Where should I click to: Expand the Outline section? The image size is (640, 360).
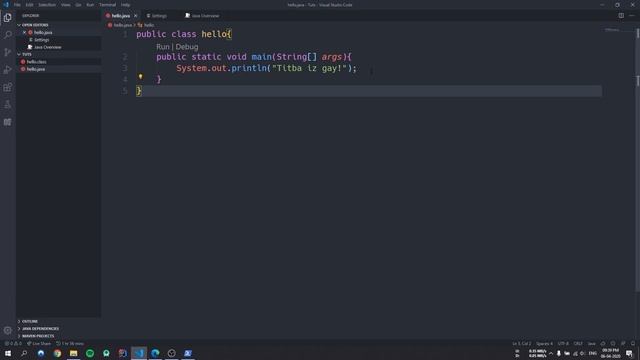point(29,322)
